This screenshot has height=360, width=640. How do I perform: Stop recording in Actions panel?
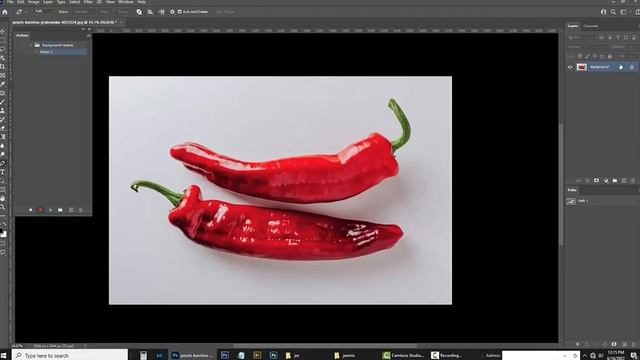click(x=31, y=210)
